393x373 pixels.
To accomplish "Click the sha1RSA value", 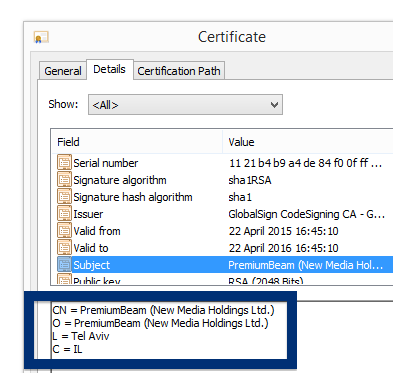I will pos(250,180).
